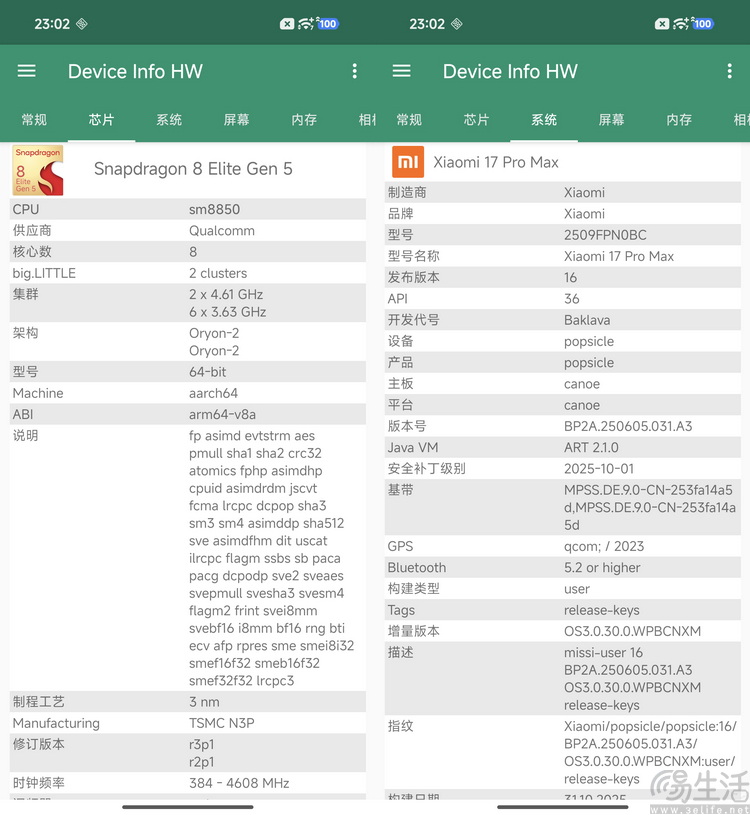The height and width of the screenshot is (815, 750).
Task: Tap navigation pill under right screen
Action: click(x=563, y=807)
